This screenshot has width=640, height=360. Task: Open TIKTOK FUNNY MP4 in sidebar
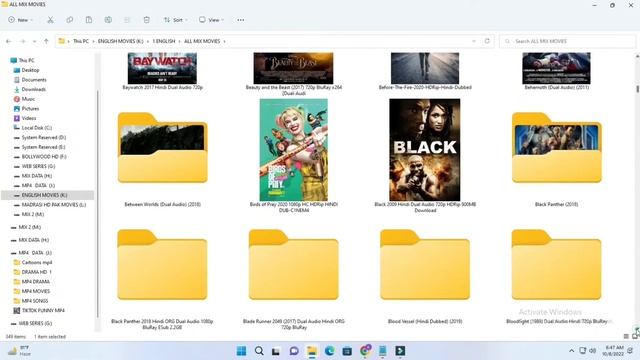click(43, 310)
